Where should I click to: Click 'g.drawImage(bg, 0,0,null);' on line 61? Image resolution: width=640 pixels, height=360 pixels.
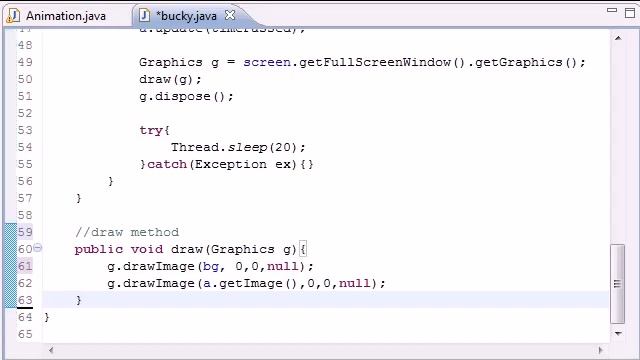[x=210, y=267]
